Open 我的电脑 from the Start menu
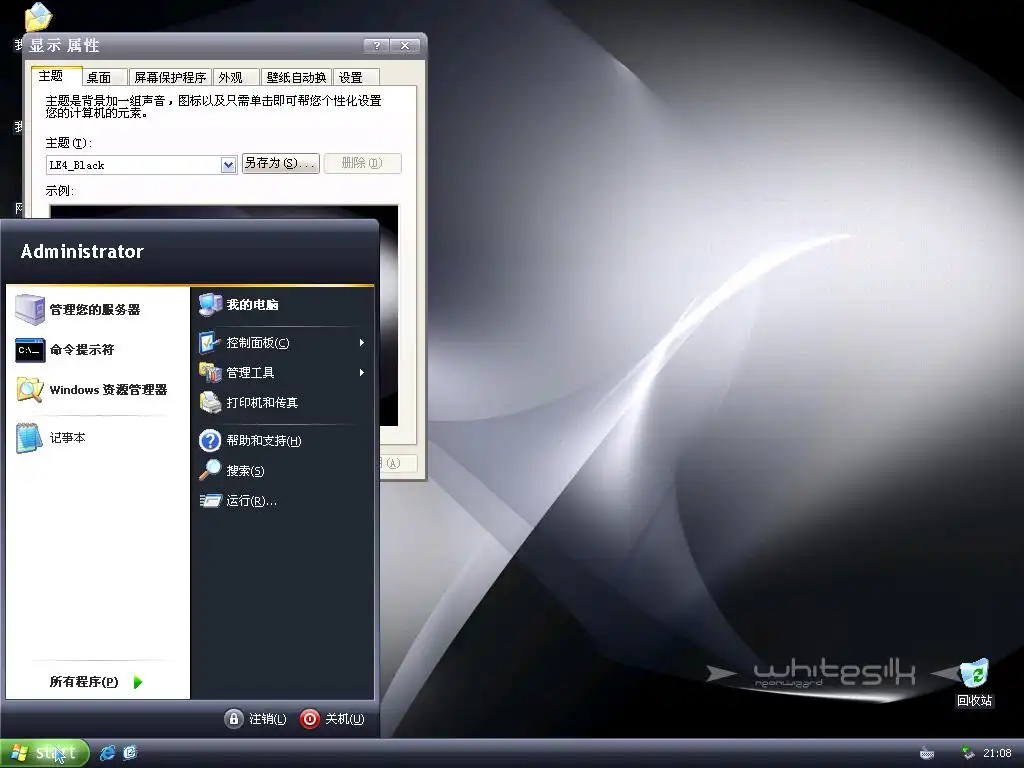The height and width of the screenshot is (768, 1024). (282, 304)
